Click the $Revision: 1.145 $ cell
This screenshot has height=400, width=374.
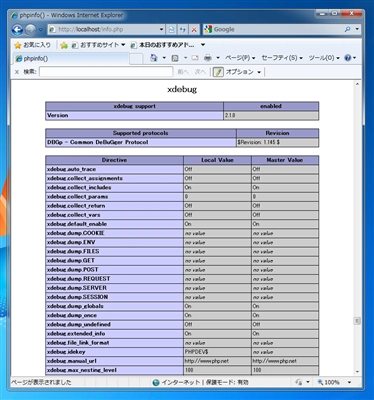pos(277,142)
